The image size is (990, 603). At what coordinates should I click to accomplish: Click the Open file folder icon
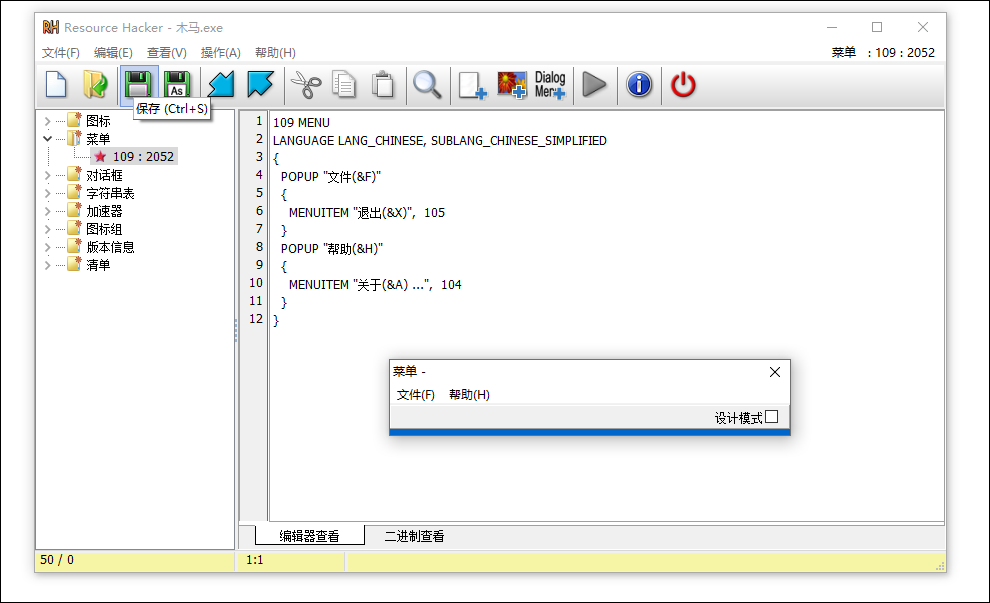tap(95, 85)
